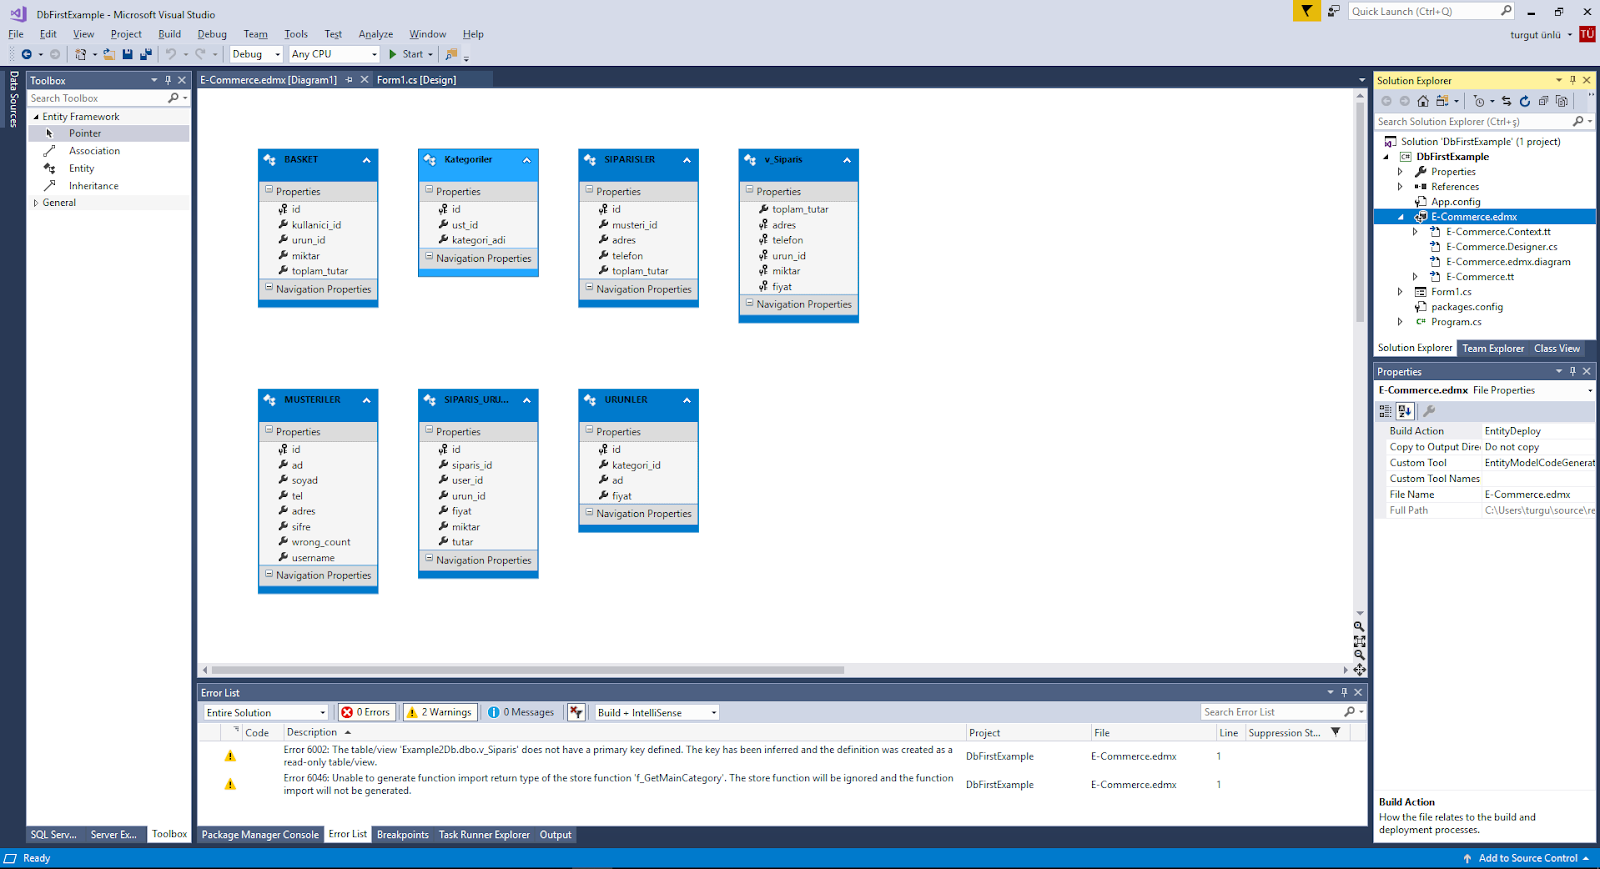This screenshot has height=869, width=1600.
Task: Click the diagram vertical scrollbar thumb
Action: coord(1360,212)
